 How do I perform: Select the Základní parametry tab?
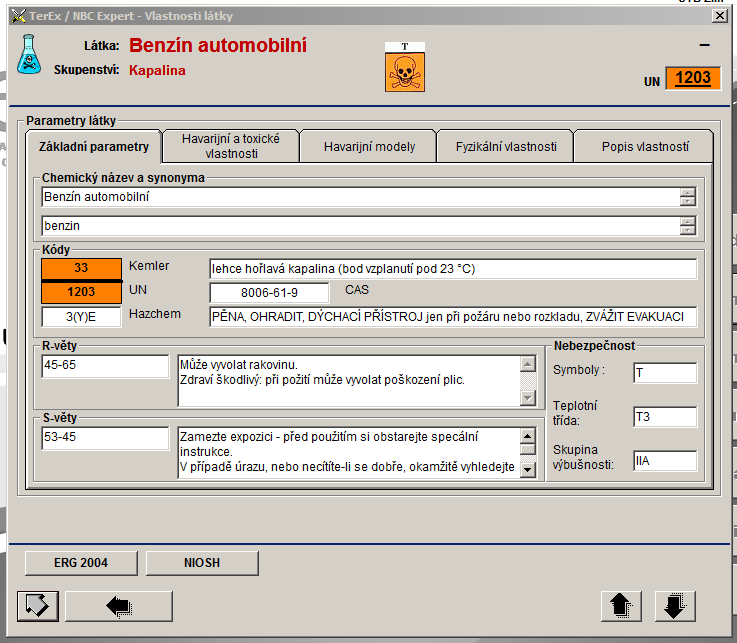coord(94,147)
